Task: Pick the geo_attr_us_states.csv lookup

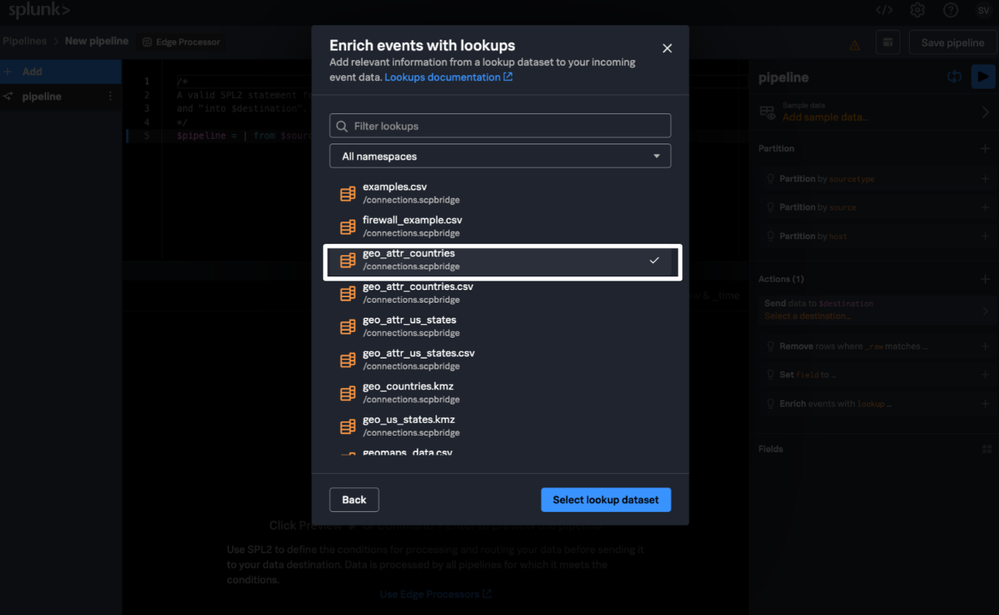Action: pyautogui.click(x=418, y=359)
